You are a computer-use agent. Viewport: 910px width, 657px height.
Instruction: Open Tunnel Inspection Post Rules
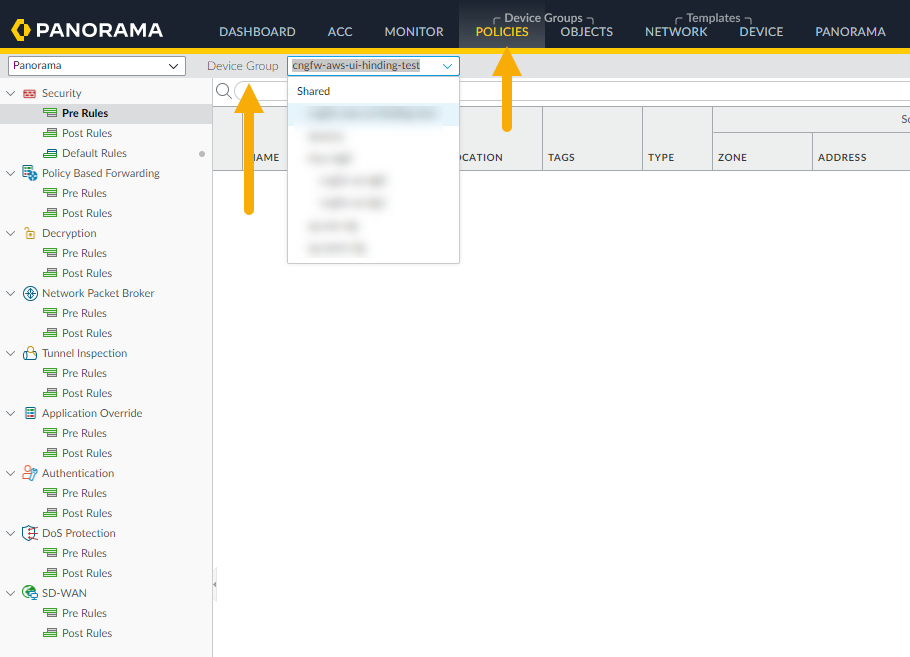pos(87,394)
